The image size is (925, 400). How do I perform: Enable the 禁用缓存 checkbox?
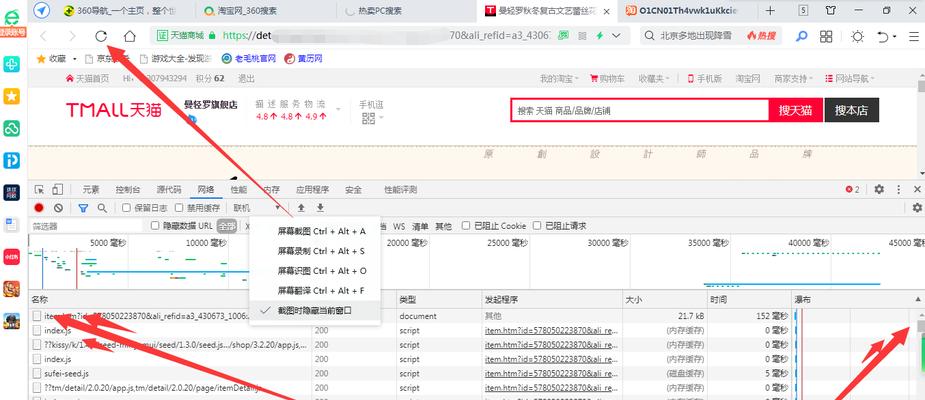pyautogui.click(x=179, y=208)
